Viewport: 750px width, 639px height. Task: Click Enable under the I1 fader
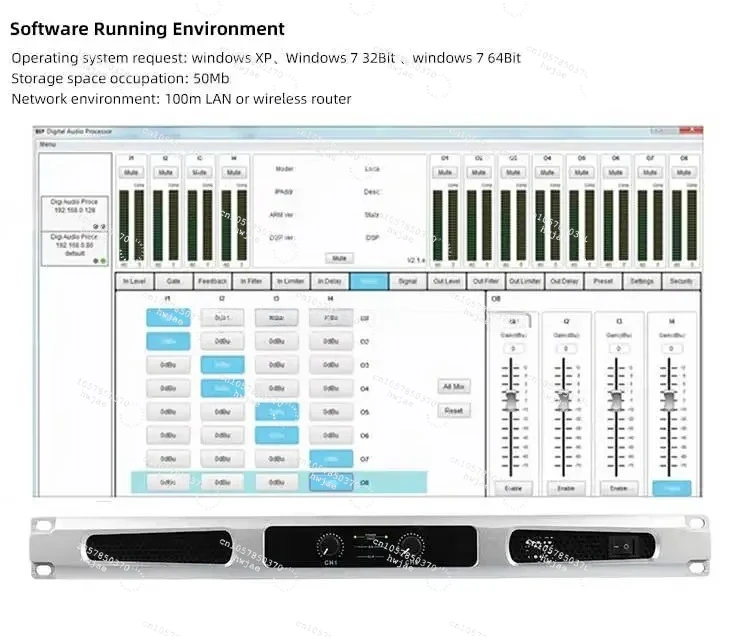513,488
